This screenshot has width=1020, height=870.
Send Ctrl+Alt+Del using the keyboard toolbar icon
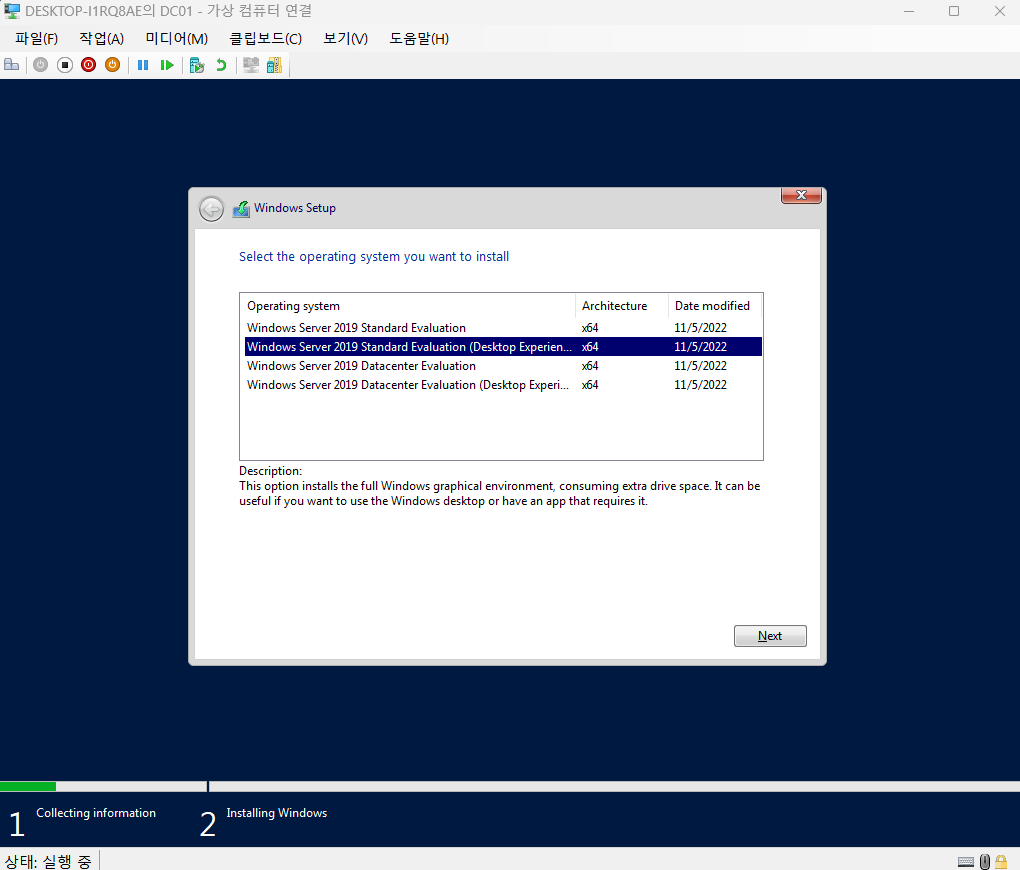[12, 64]
